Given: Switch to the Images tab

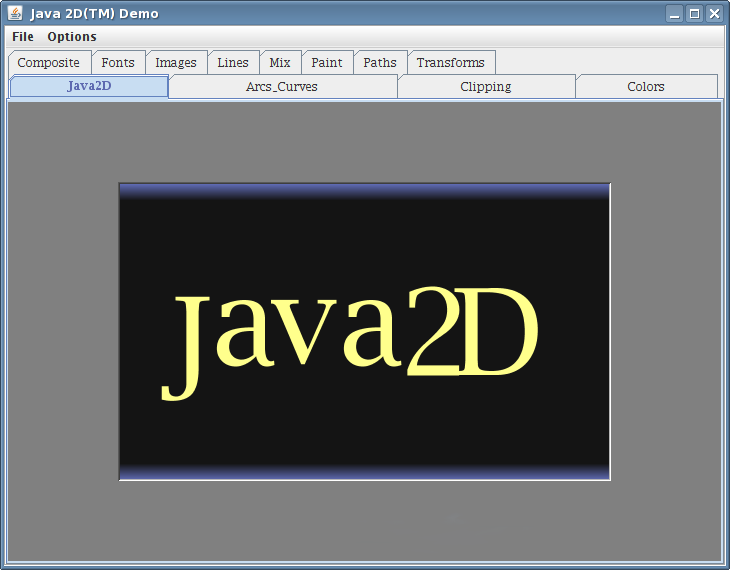Looking at the screenshot, I should [x=176, y=62].
